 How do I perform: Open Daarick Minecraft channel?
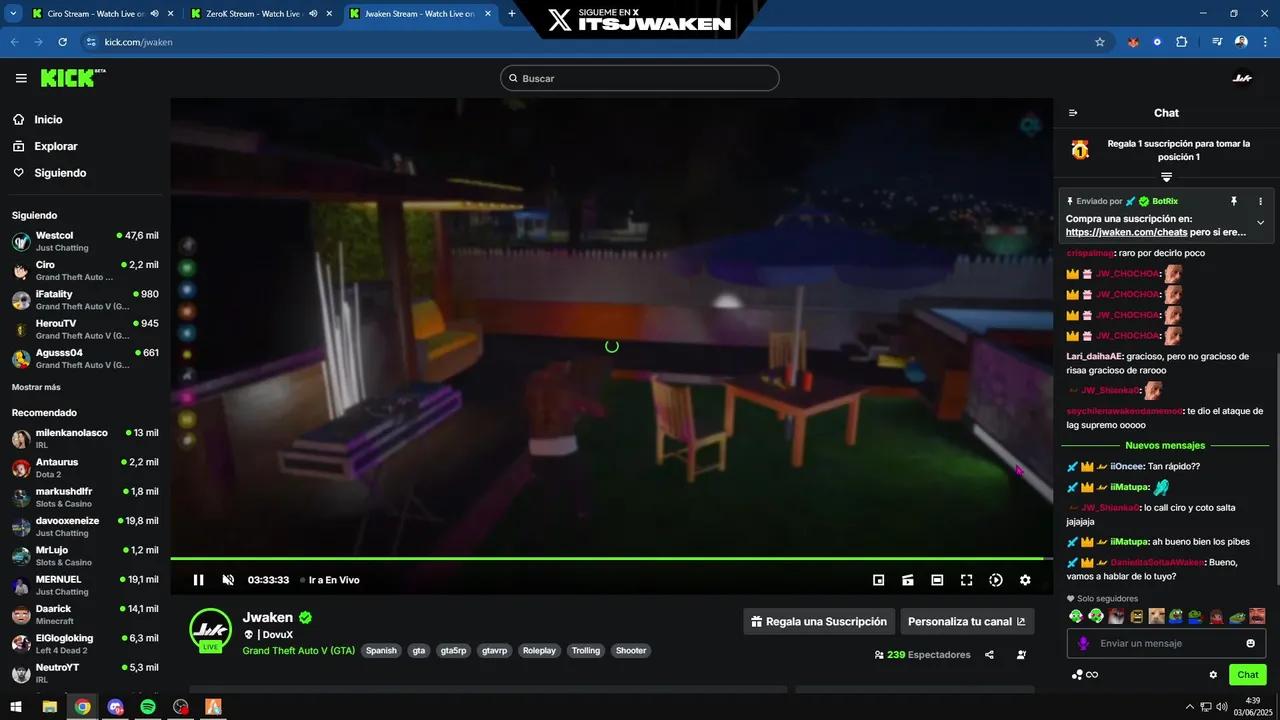[85, 614]
